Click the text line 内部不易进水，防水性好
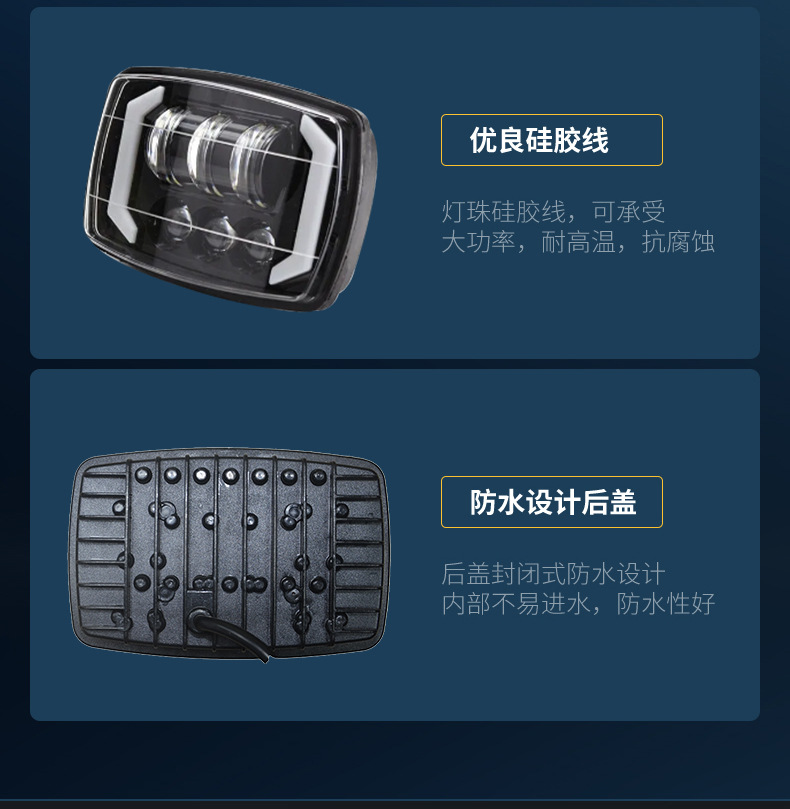790x809 pixels. [578, 604]
